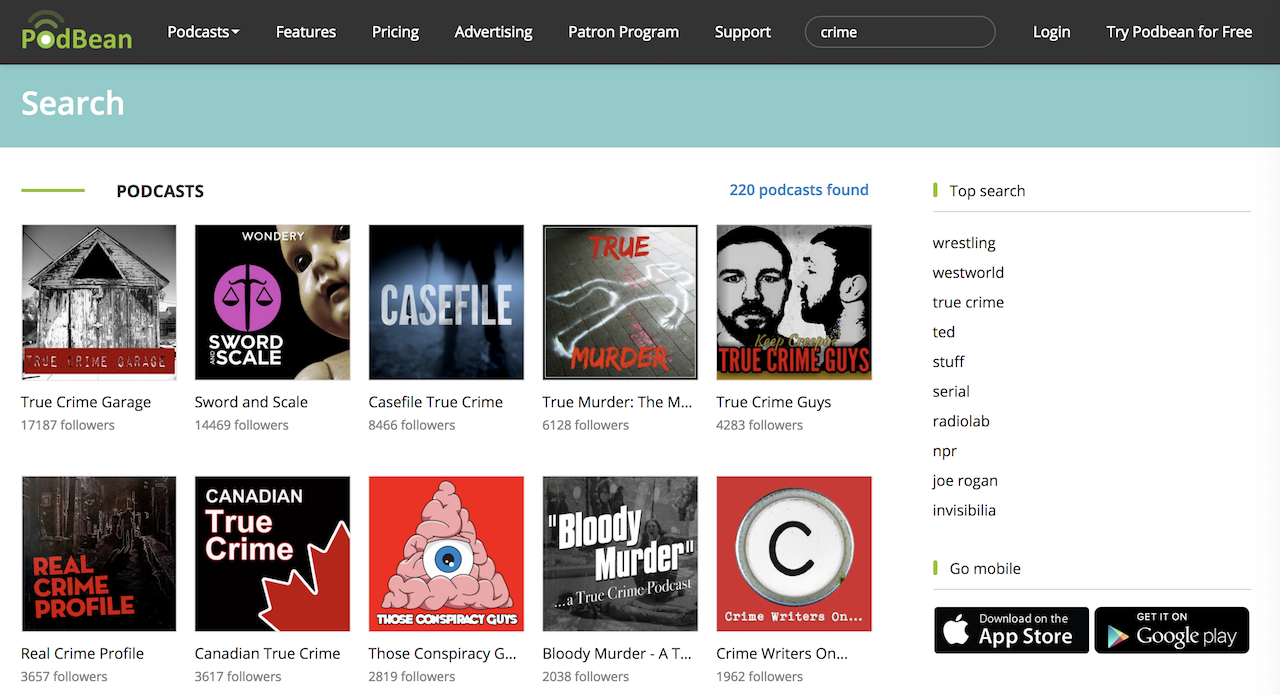Click the Login link
Screen dimensions: 1280x695
[1051, 32]
